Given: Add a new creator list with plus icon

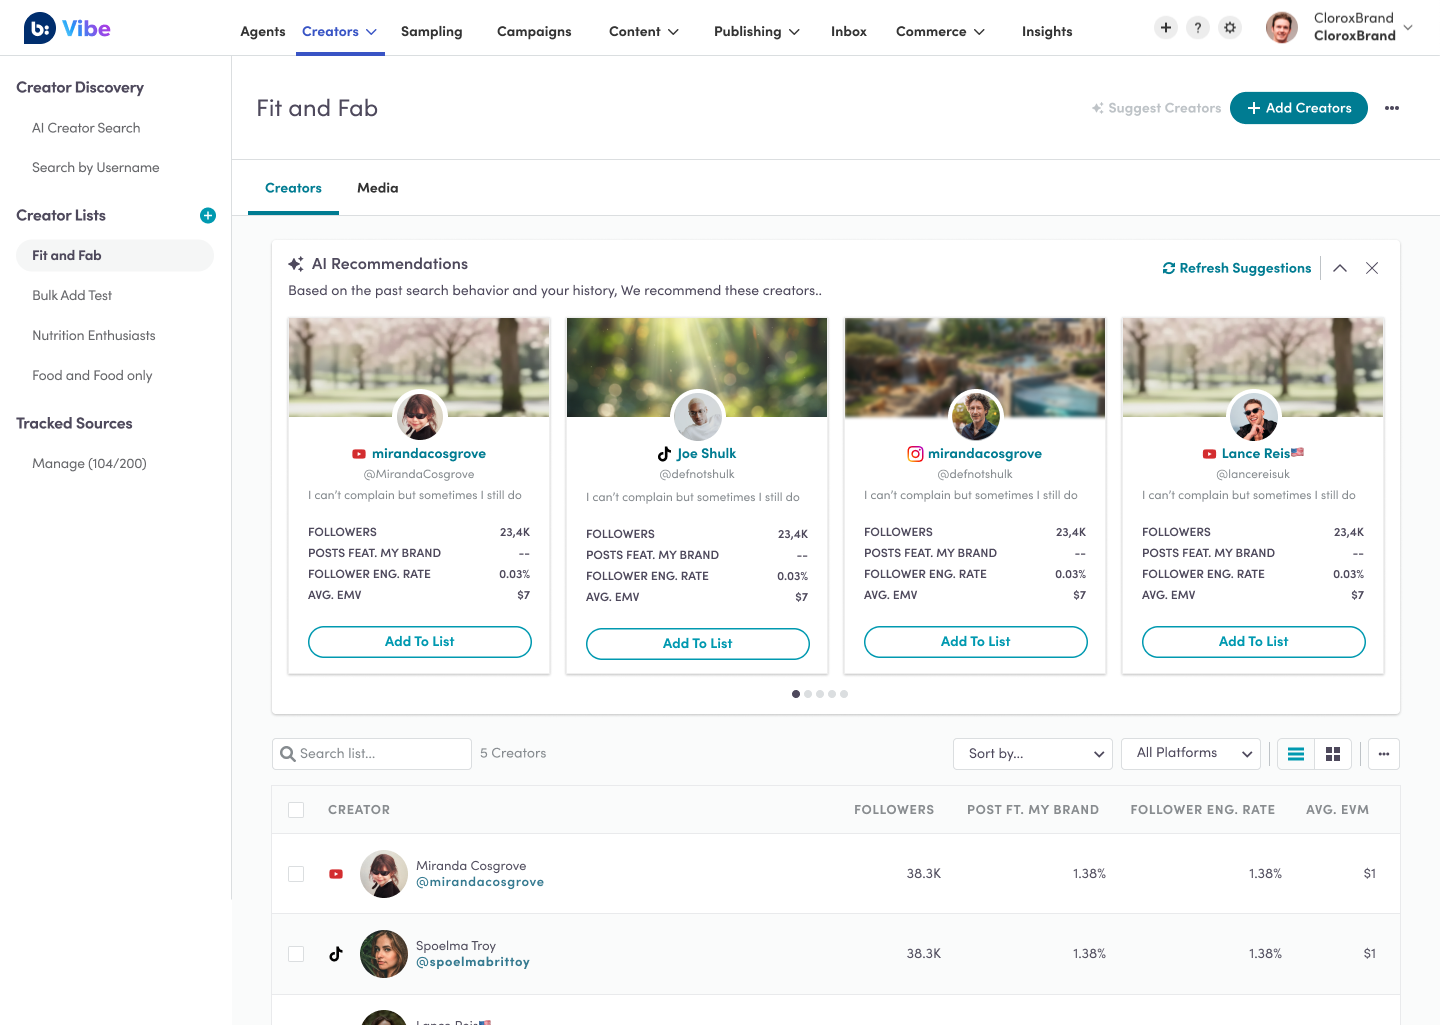Looking at the screenshot, I should click(x=208, y=215).
